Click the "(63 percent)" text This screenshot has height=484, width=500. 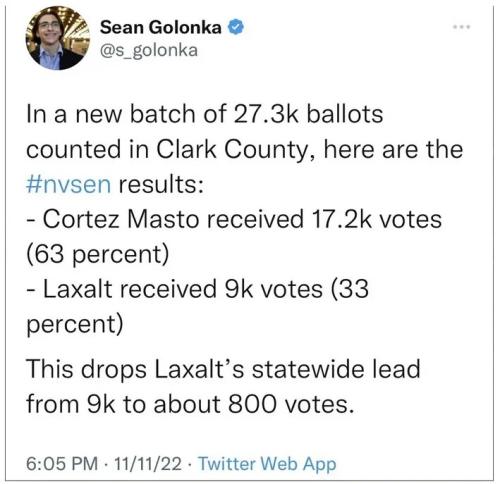(98, 255)
